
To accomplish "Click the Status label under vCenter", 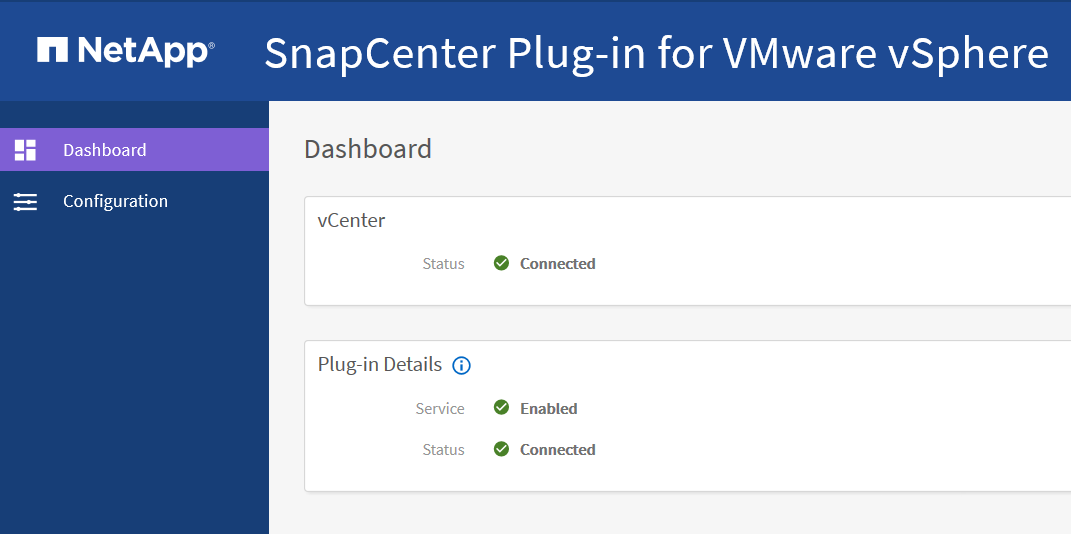I will (443, 264).
